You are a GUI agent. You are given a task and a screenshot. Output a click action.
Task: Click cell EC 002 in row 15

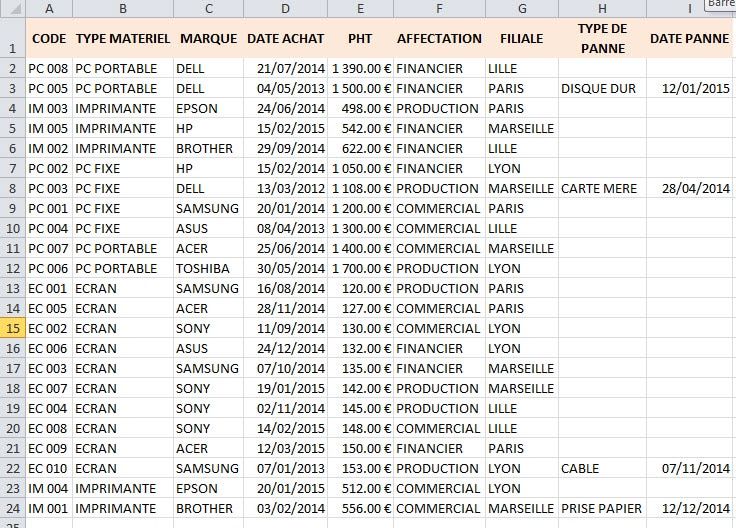pyautogui.click(x=49, y=328)
